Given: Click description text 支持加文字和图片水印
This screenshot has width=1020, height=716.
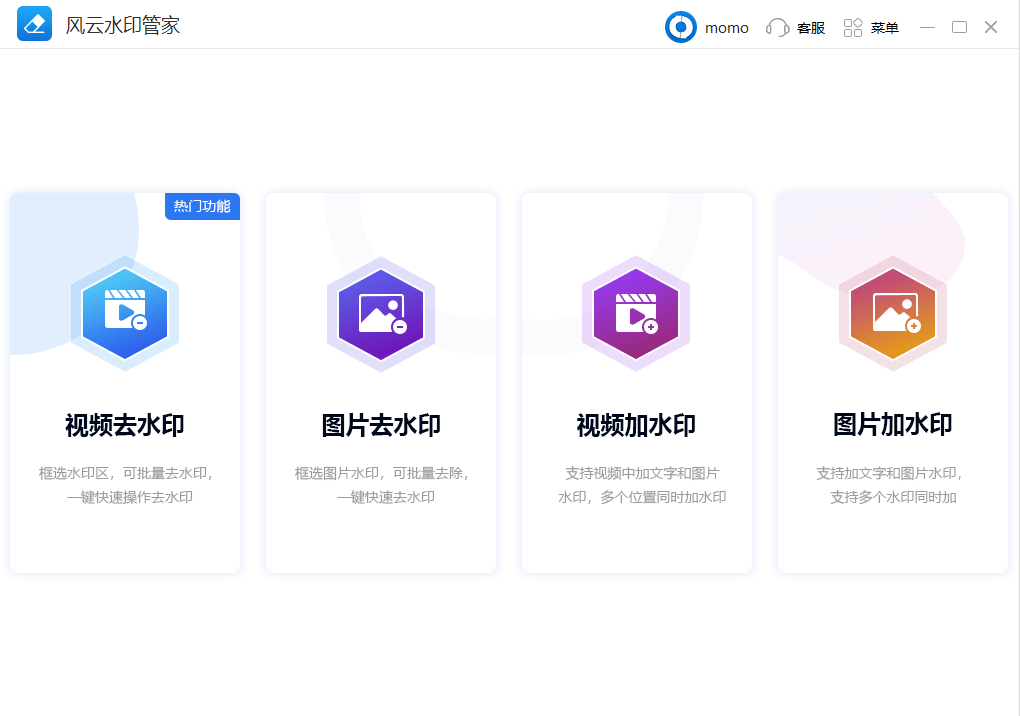Looking at the screenshot, I should pyautogui.click(x=889, y=473).
